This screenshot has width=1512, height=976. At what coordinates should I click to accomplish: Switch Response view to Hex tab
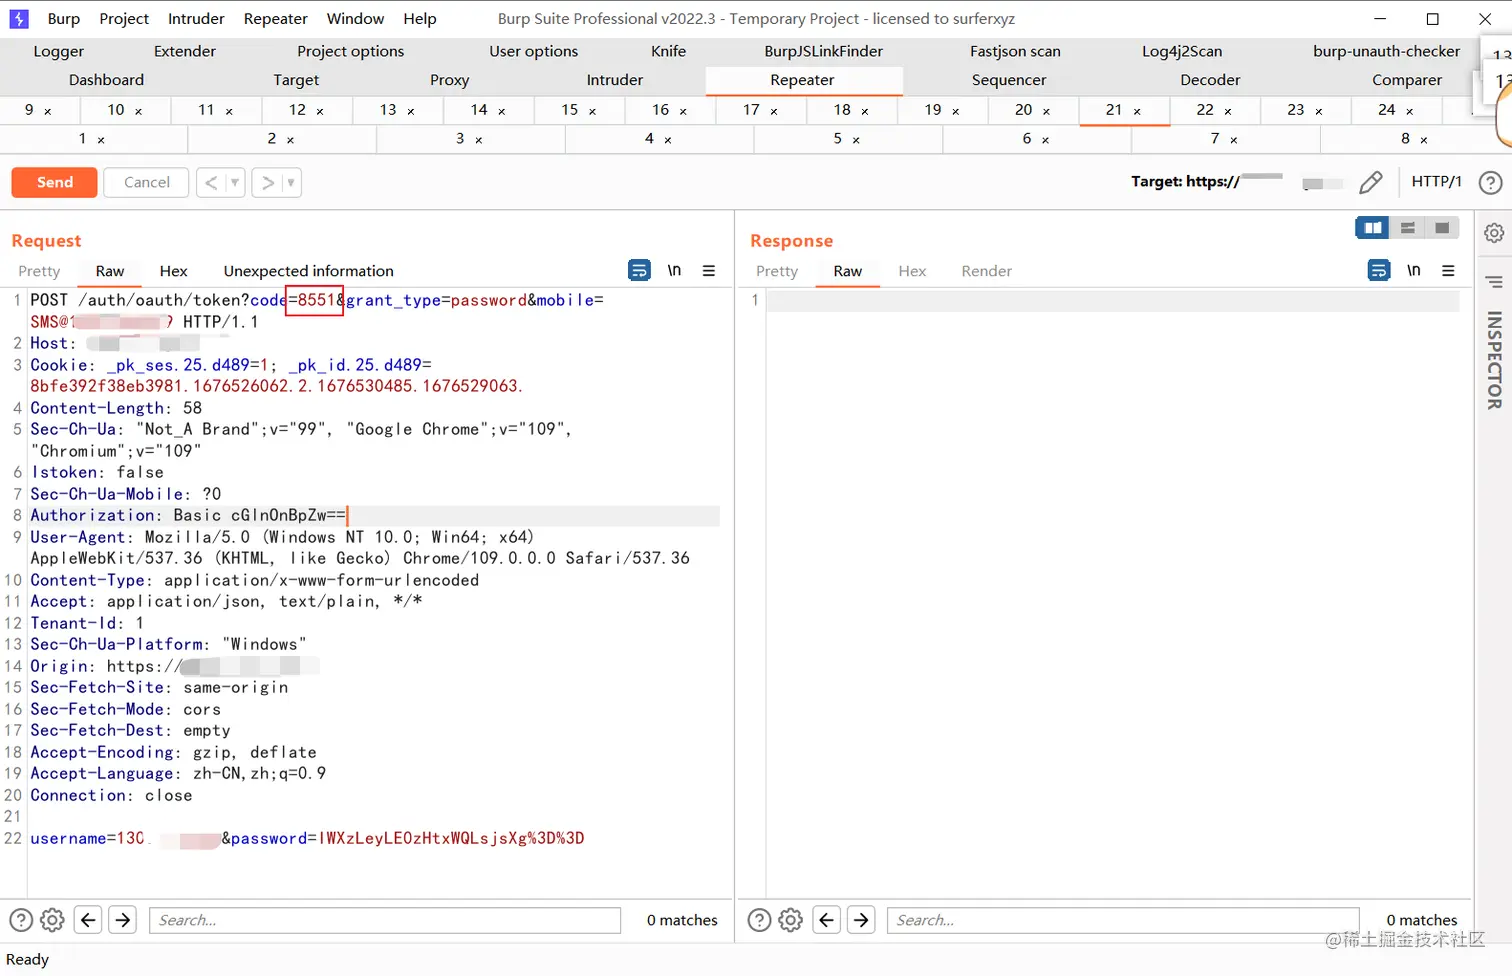pyautogui.click(x=912, y=271)
